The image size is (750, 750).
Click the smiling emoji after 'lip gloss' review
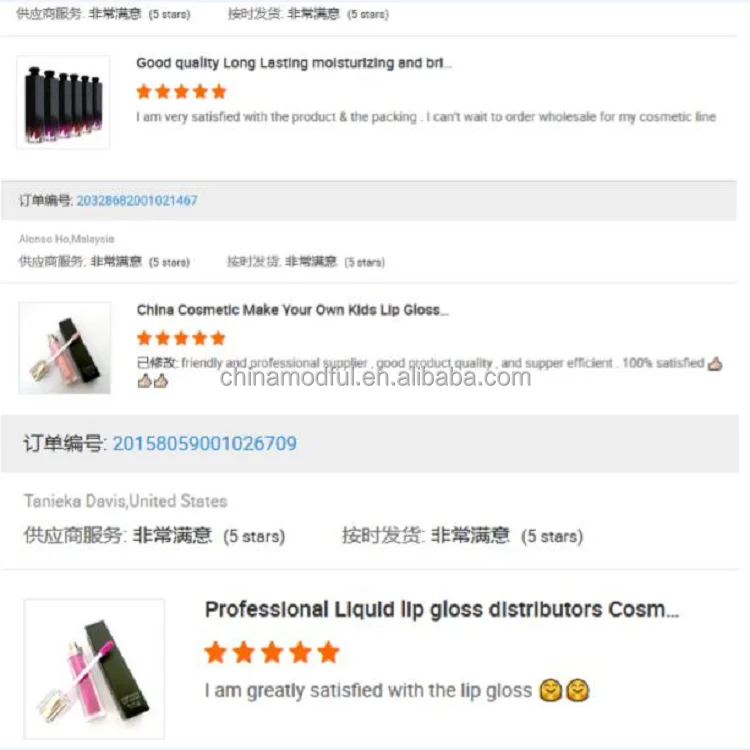564,690
